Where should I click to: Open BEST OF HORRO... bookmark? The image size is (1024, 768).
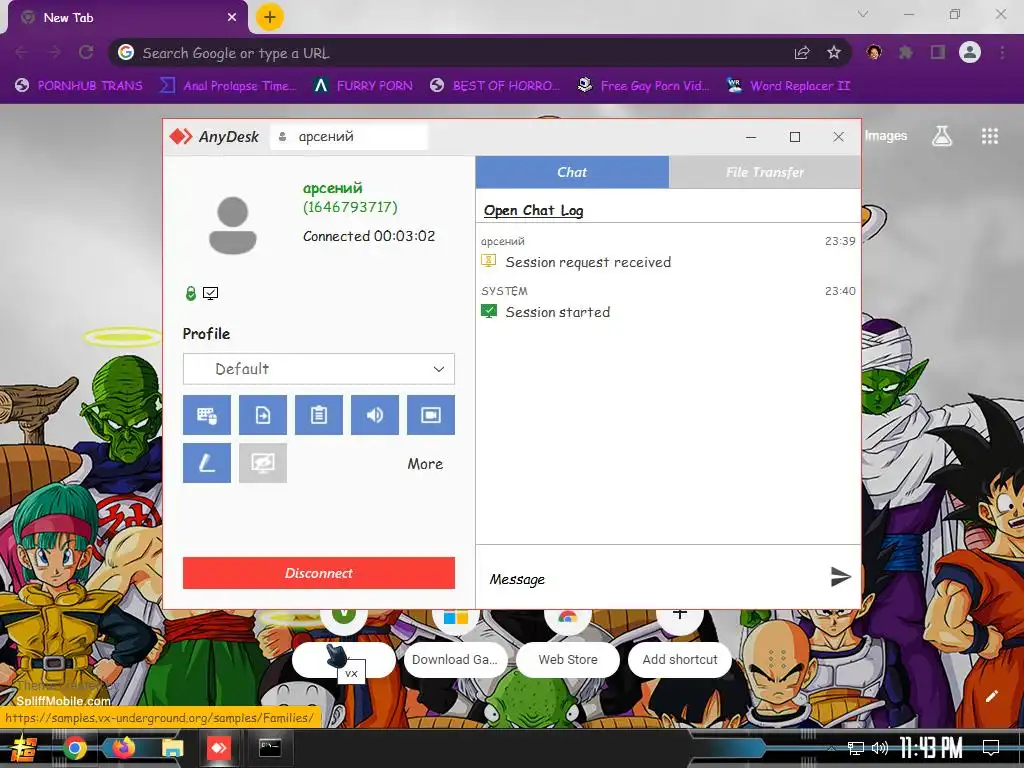[x=495, y=86]
